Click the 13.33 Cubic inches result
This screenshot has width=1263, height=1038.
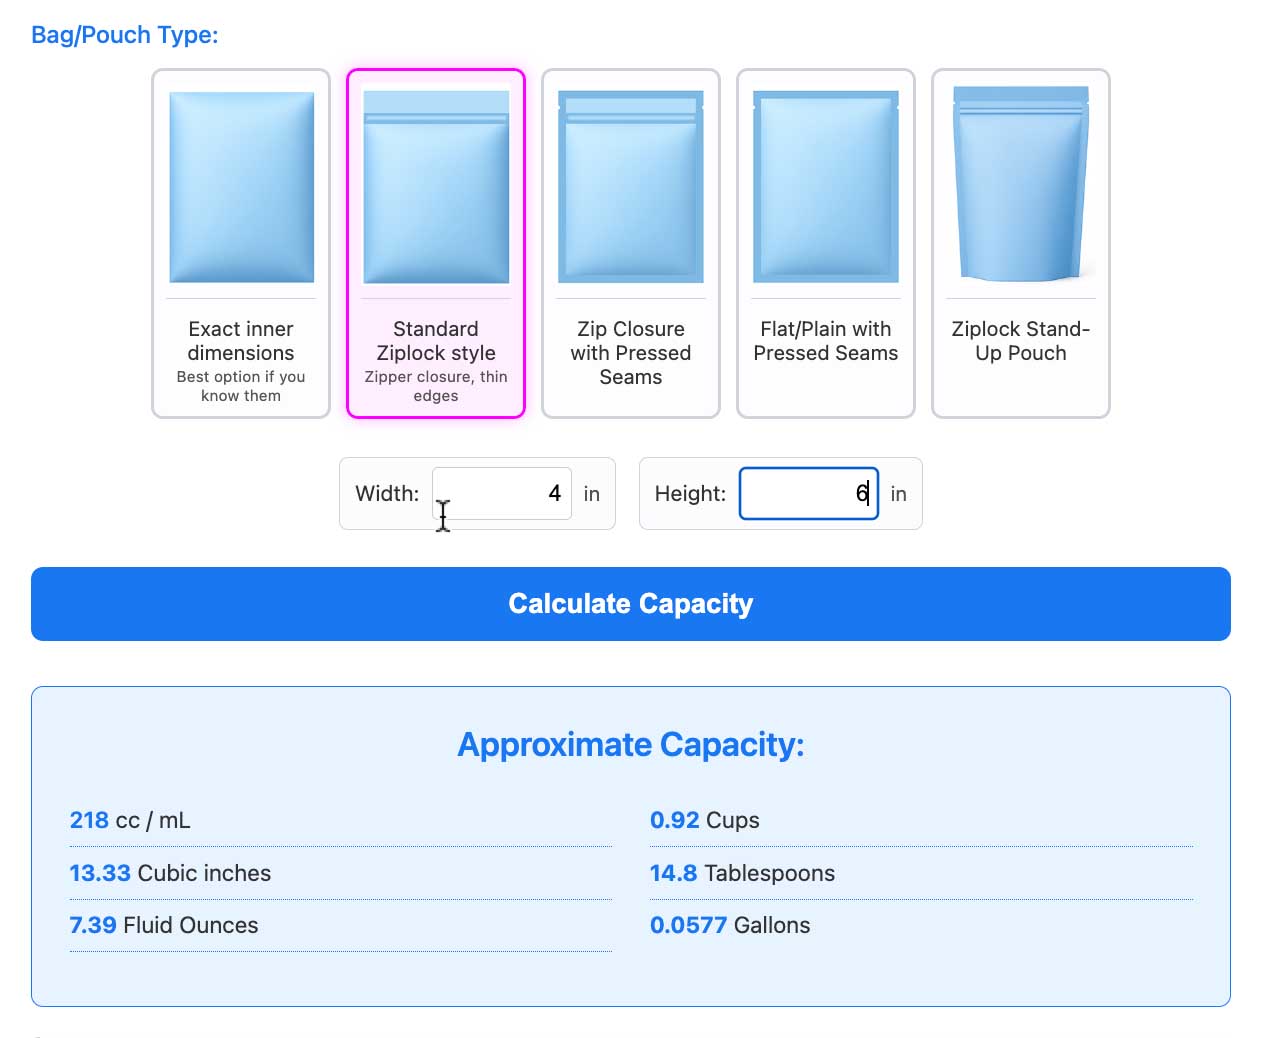click(170, 873)
